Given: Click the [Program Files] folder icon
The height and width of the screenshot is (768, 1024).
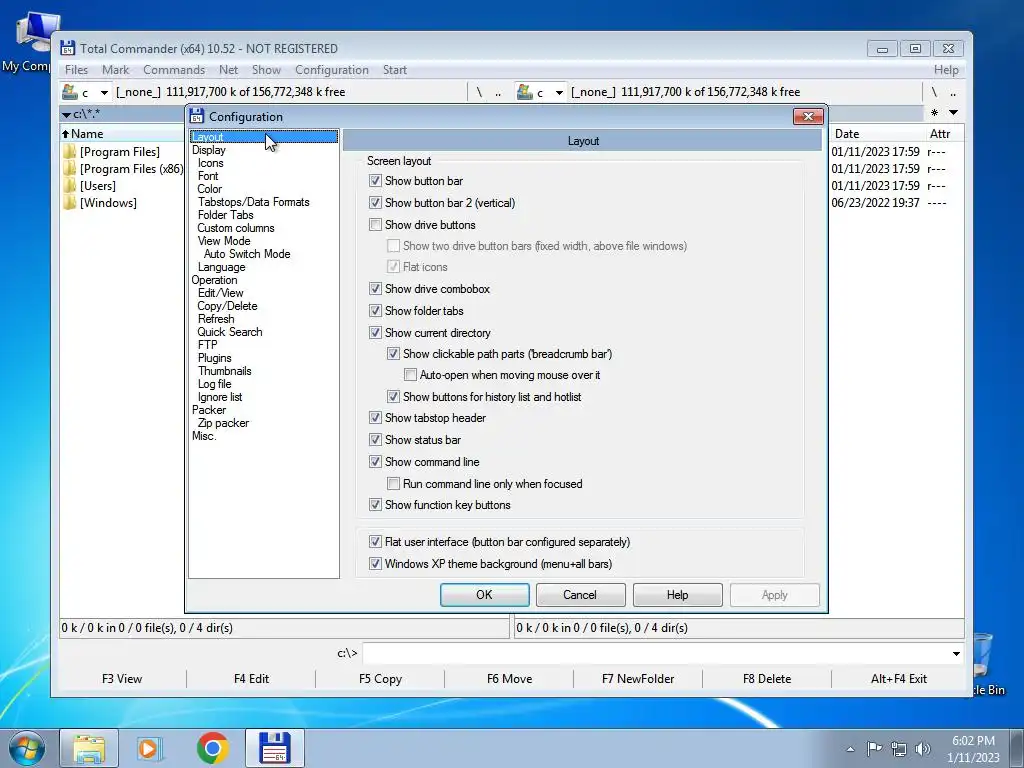Looking at the screenshot, I should point(70,152).
